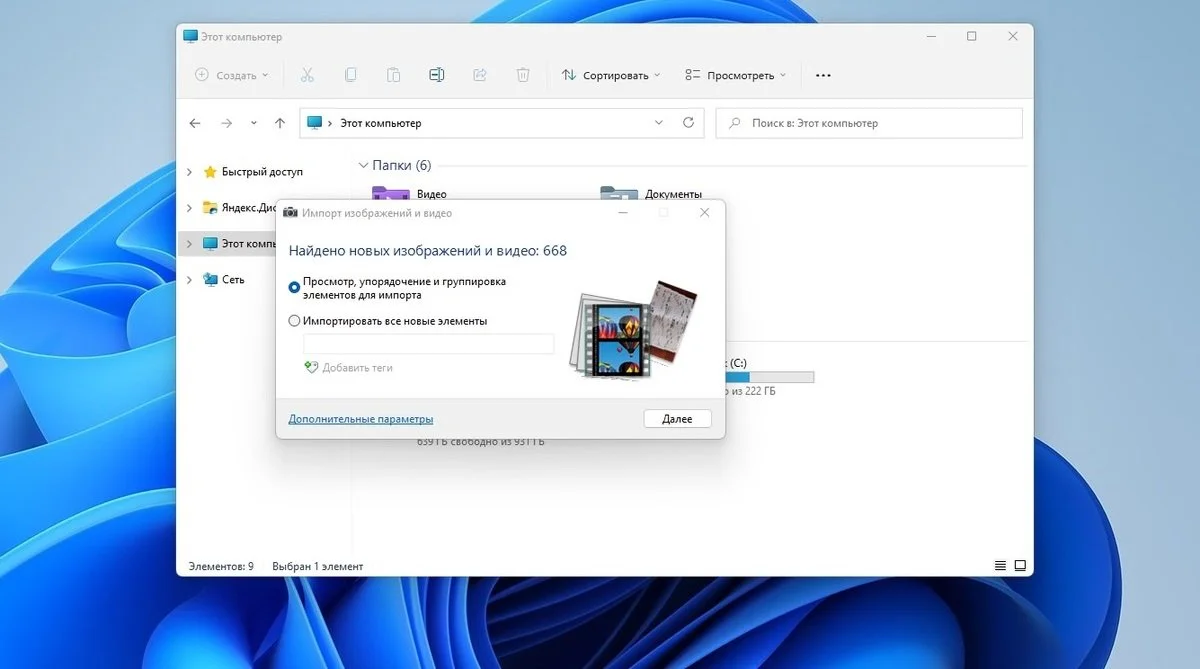Open the three-dot more options menu
Screen dimensions: 1200x669
pos(823,75)
